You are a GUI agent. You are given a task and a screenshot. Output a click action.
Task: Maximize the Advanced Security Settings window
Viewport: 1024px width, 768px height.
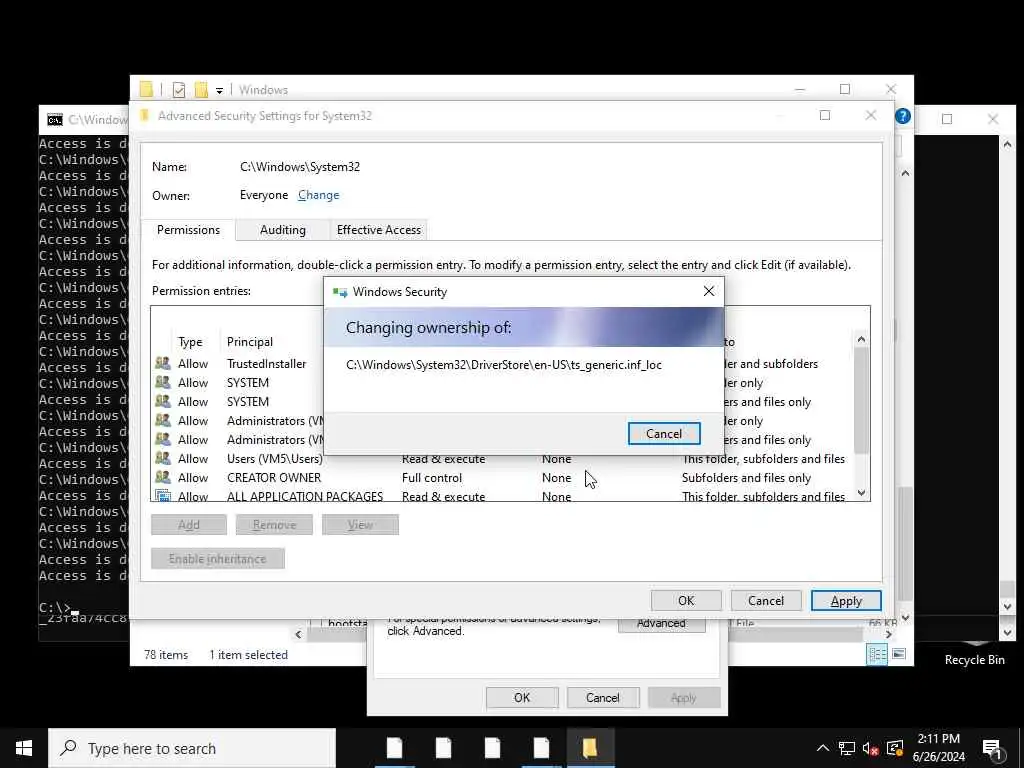(x=825, y=116)
